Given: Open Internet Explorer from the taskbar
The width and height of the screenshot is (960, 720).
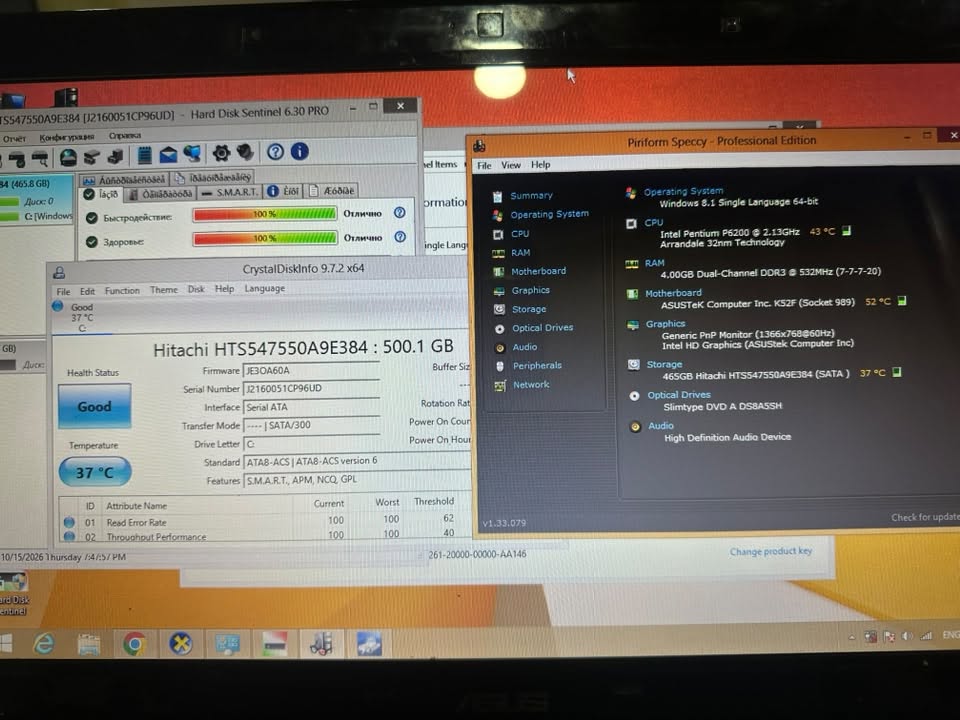Looking at the screenshot, I should pos(44,644).
